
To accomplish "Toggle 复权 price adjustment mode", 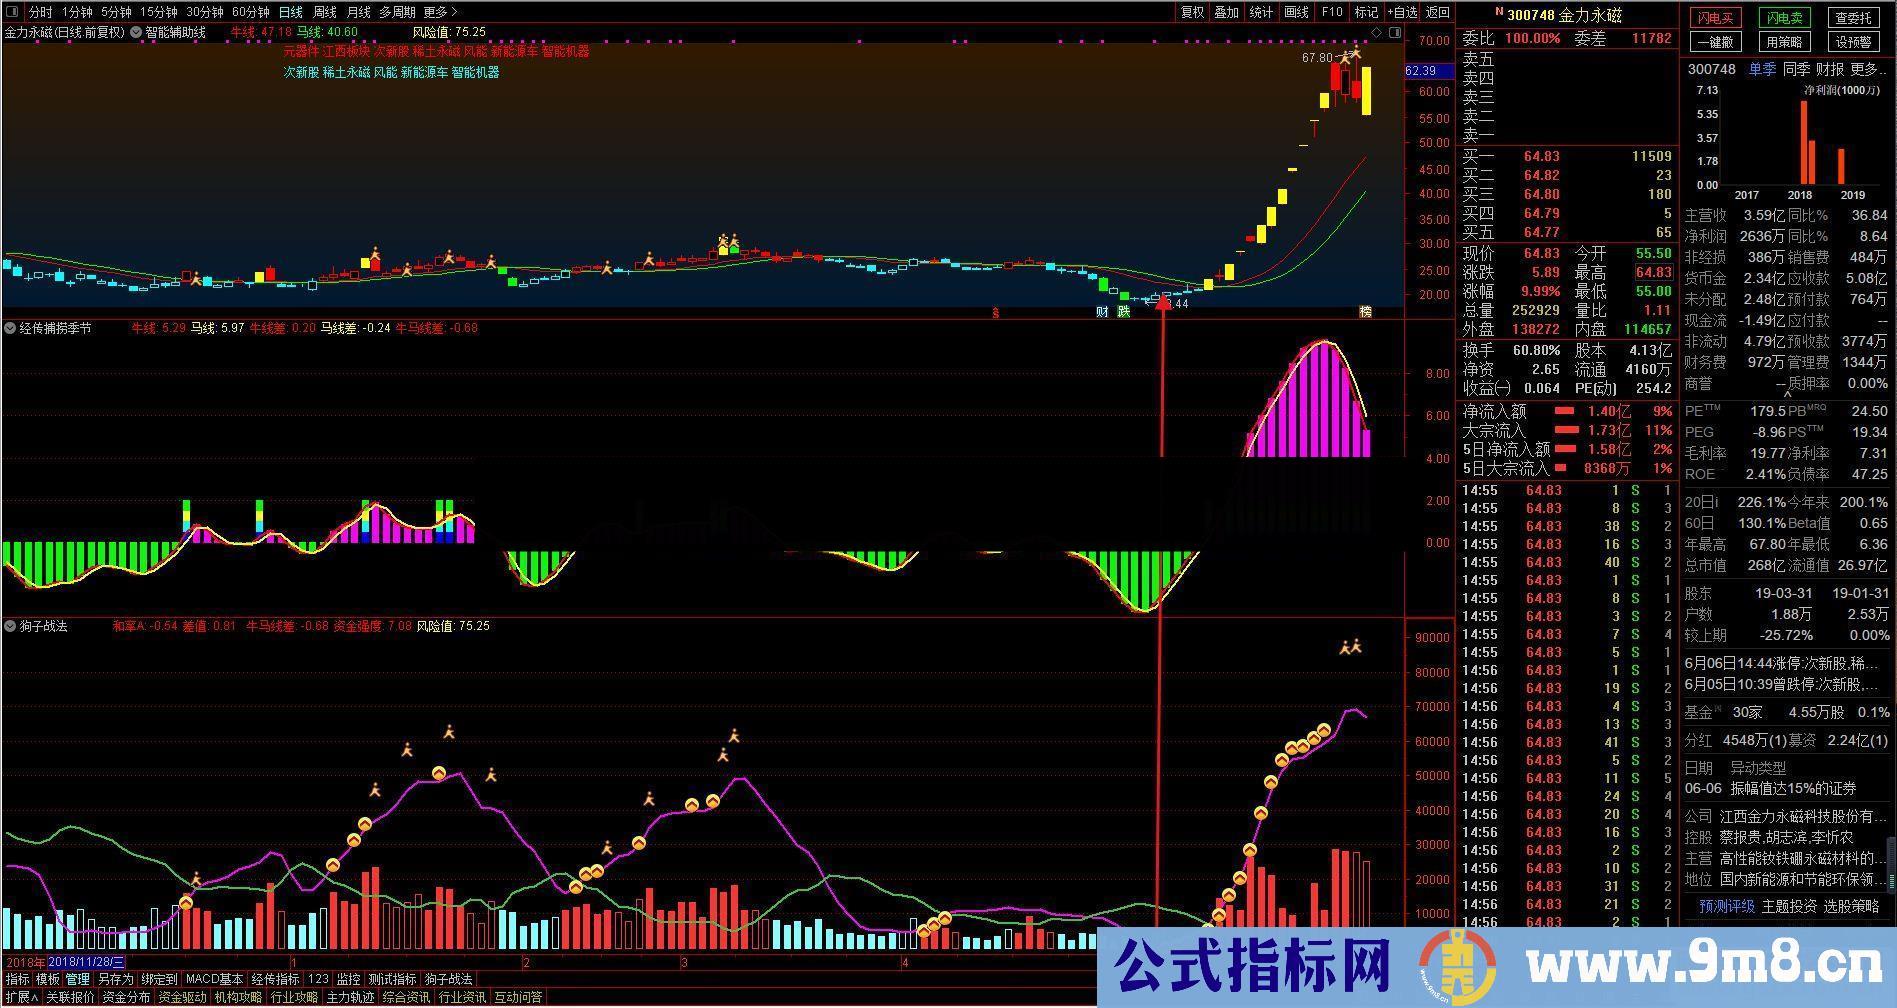I will point(1194,12).
